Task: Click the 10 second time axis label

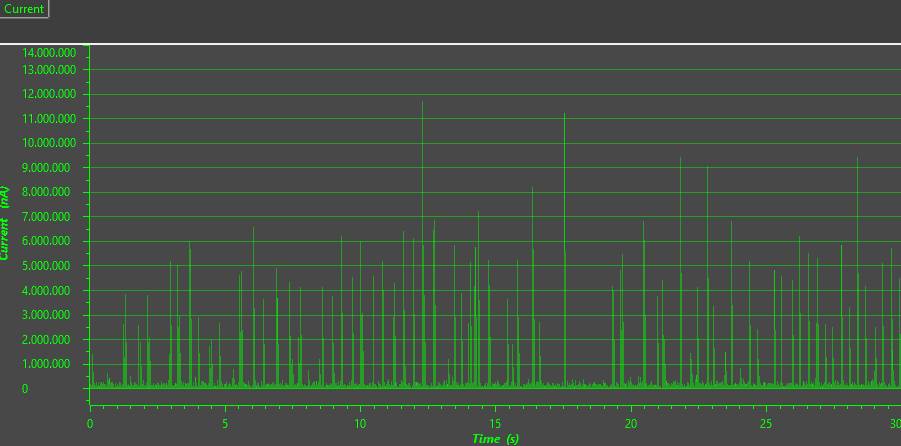Action: 360,423
